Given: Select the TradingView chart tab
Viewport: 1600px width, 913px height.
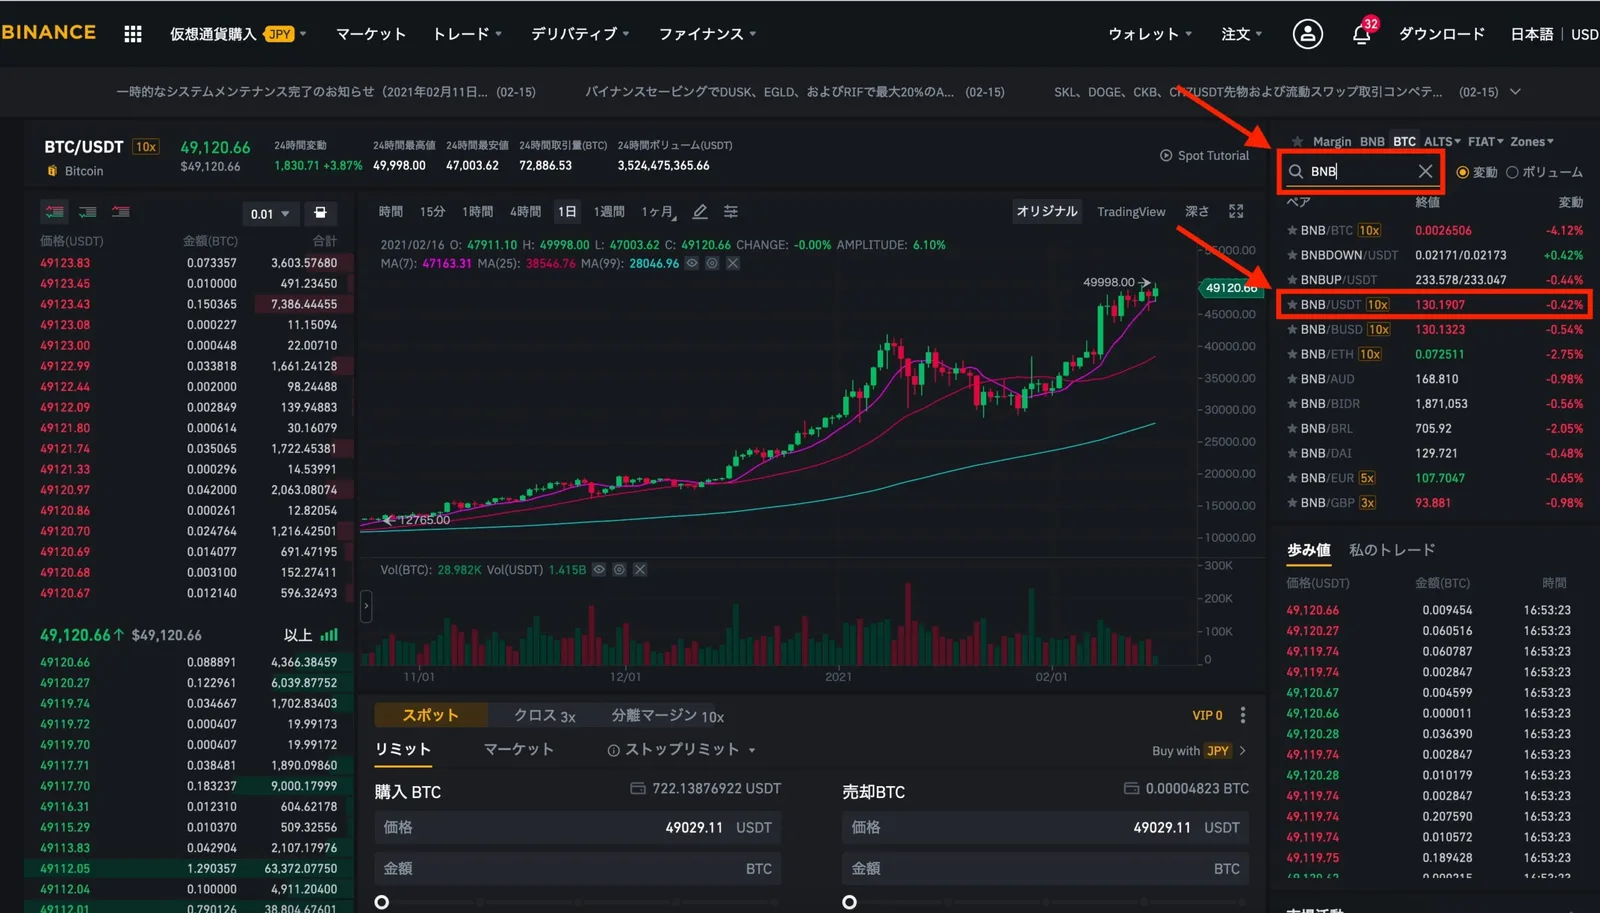Looking at the screenshot, I should coord(1131,212).
